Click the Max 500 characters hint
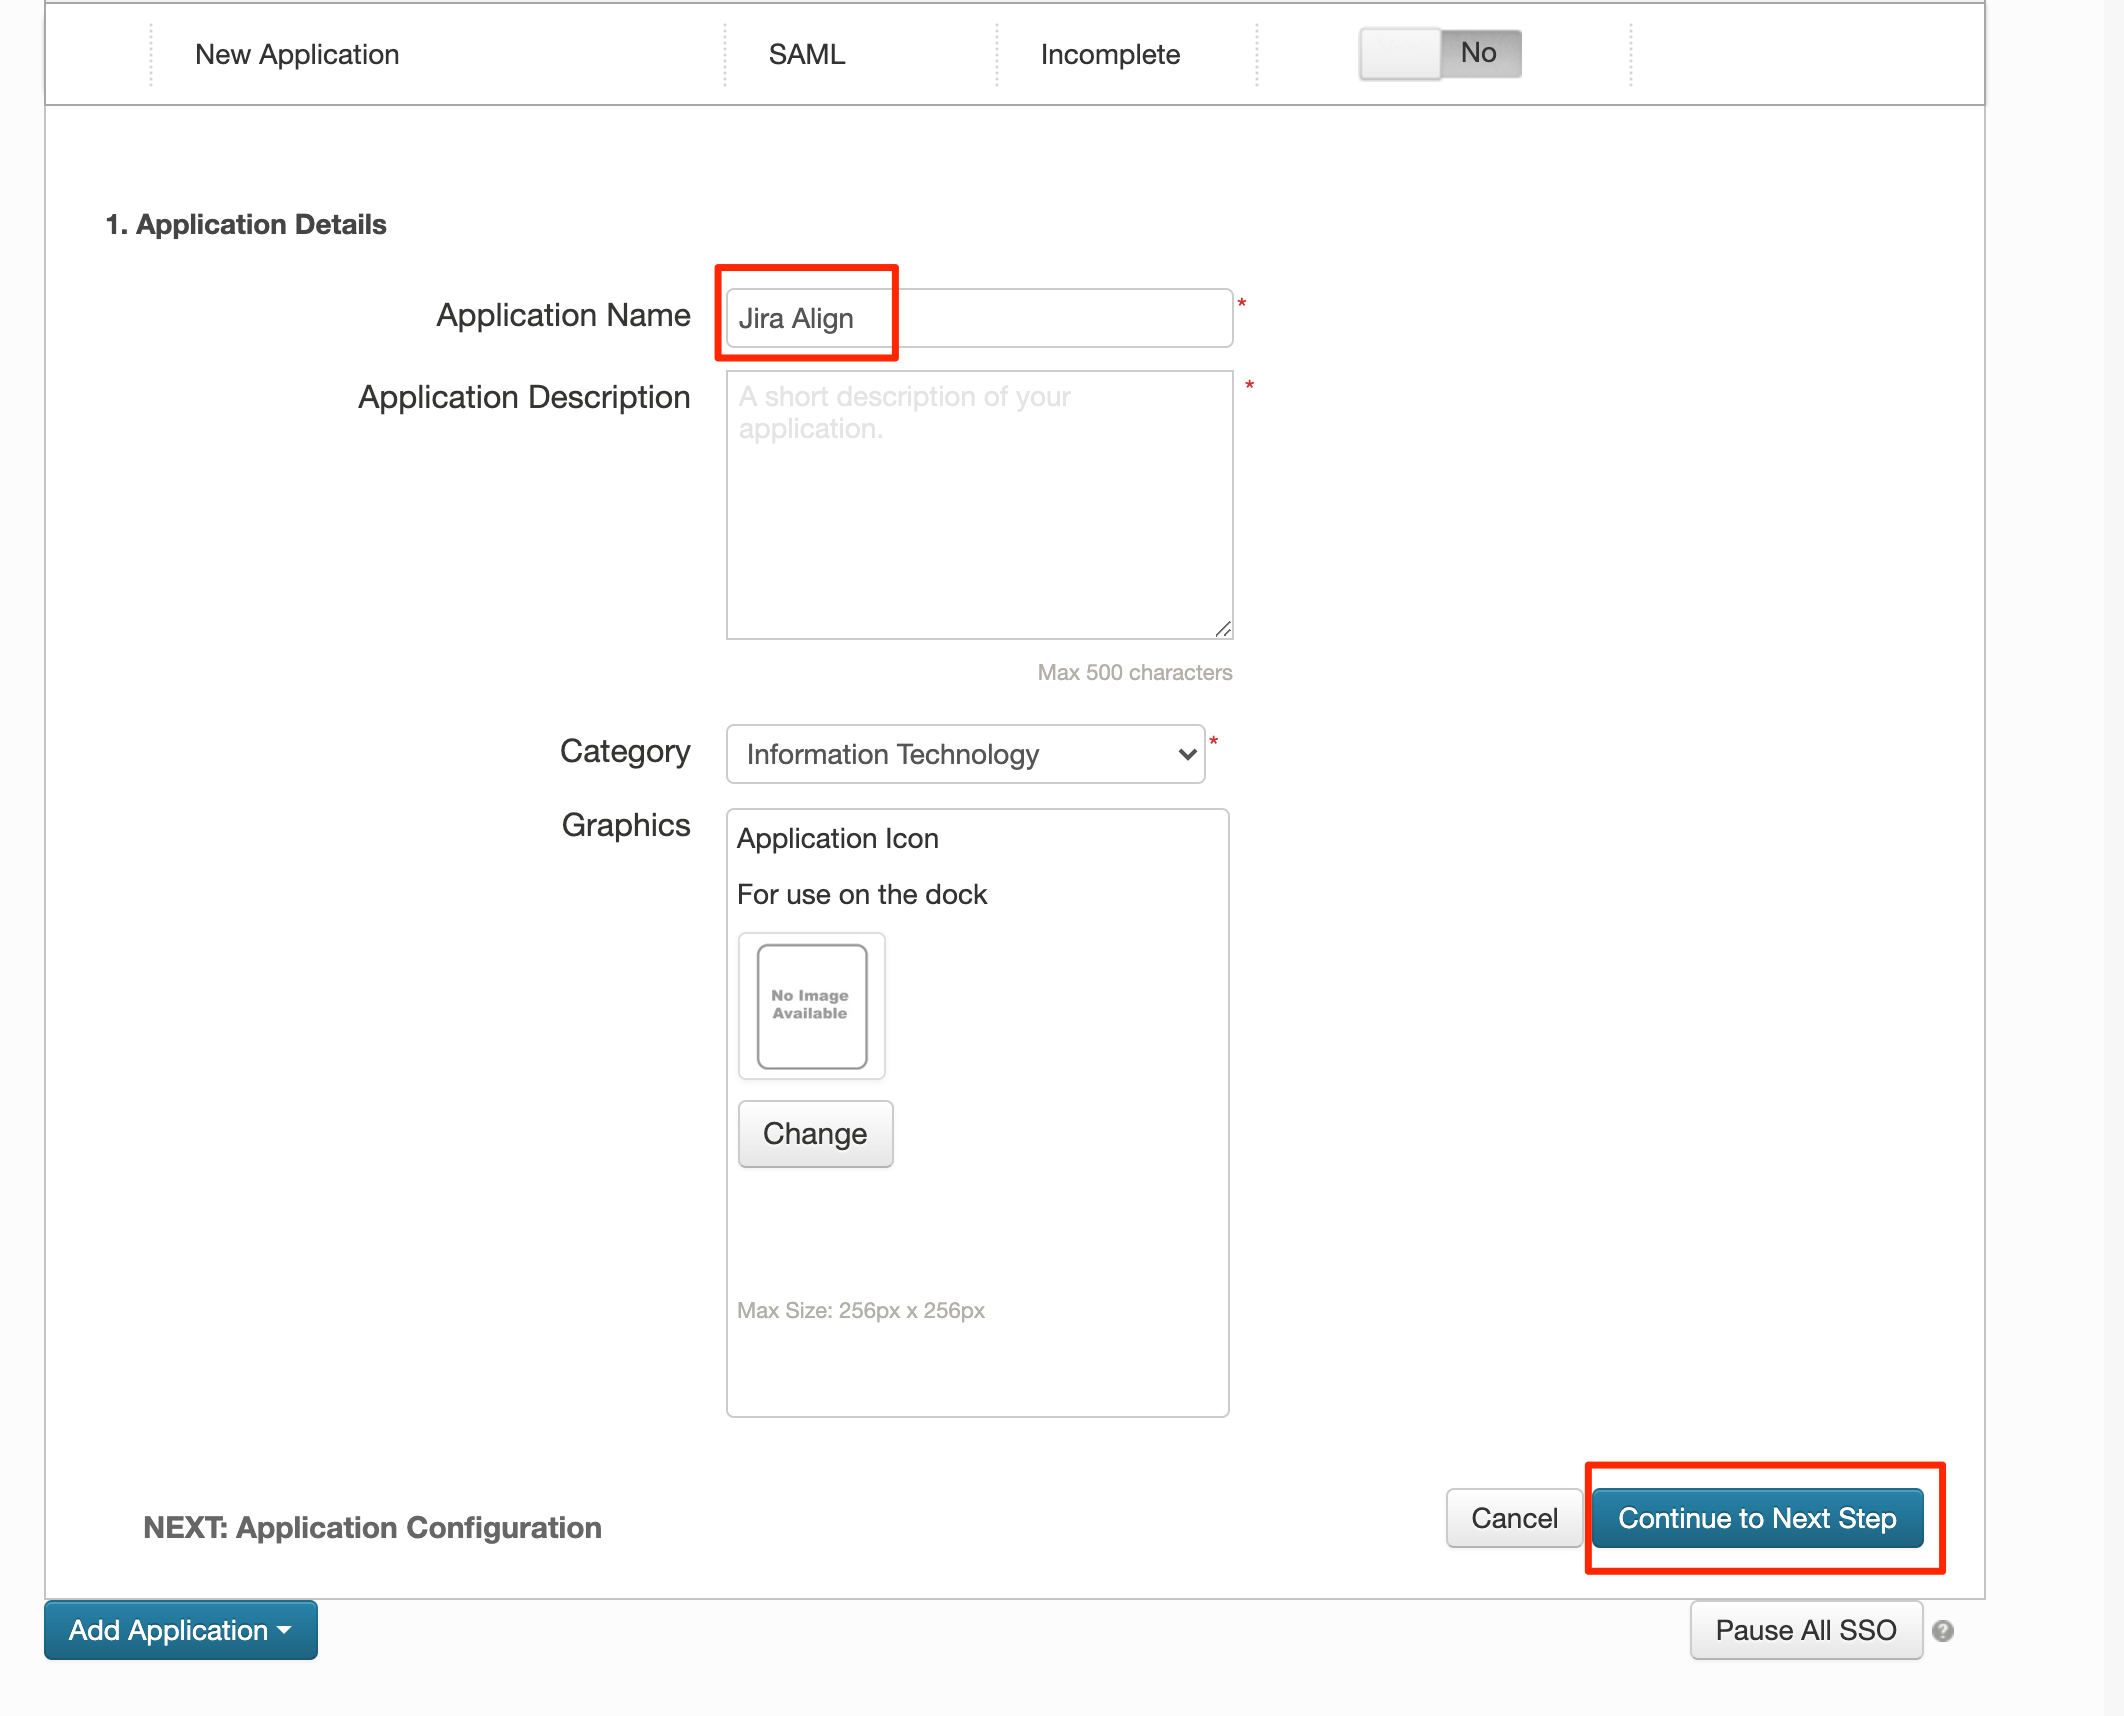The width and height of the screenshot is (2124, 1716). point(1135,672)
